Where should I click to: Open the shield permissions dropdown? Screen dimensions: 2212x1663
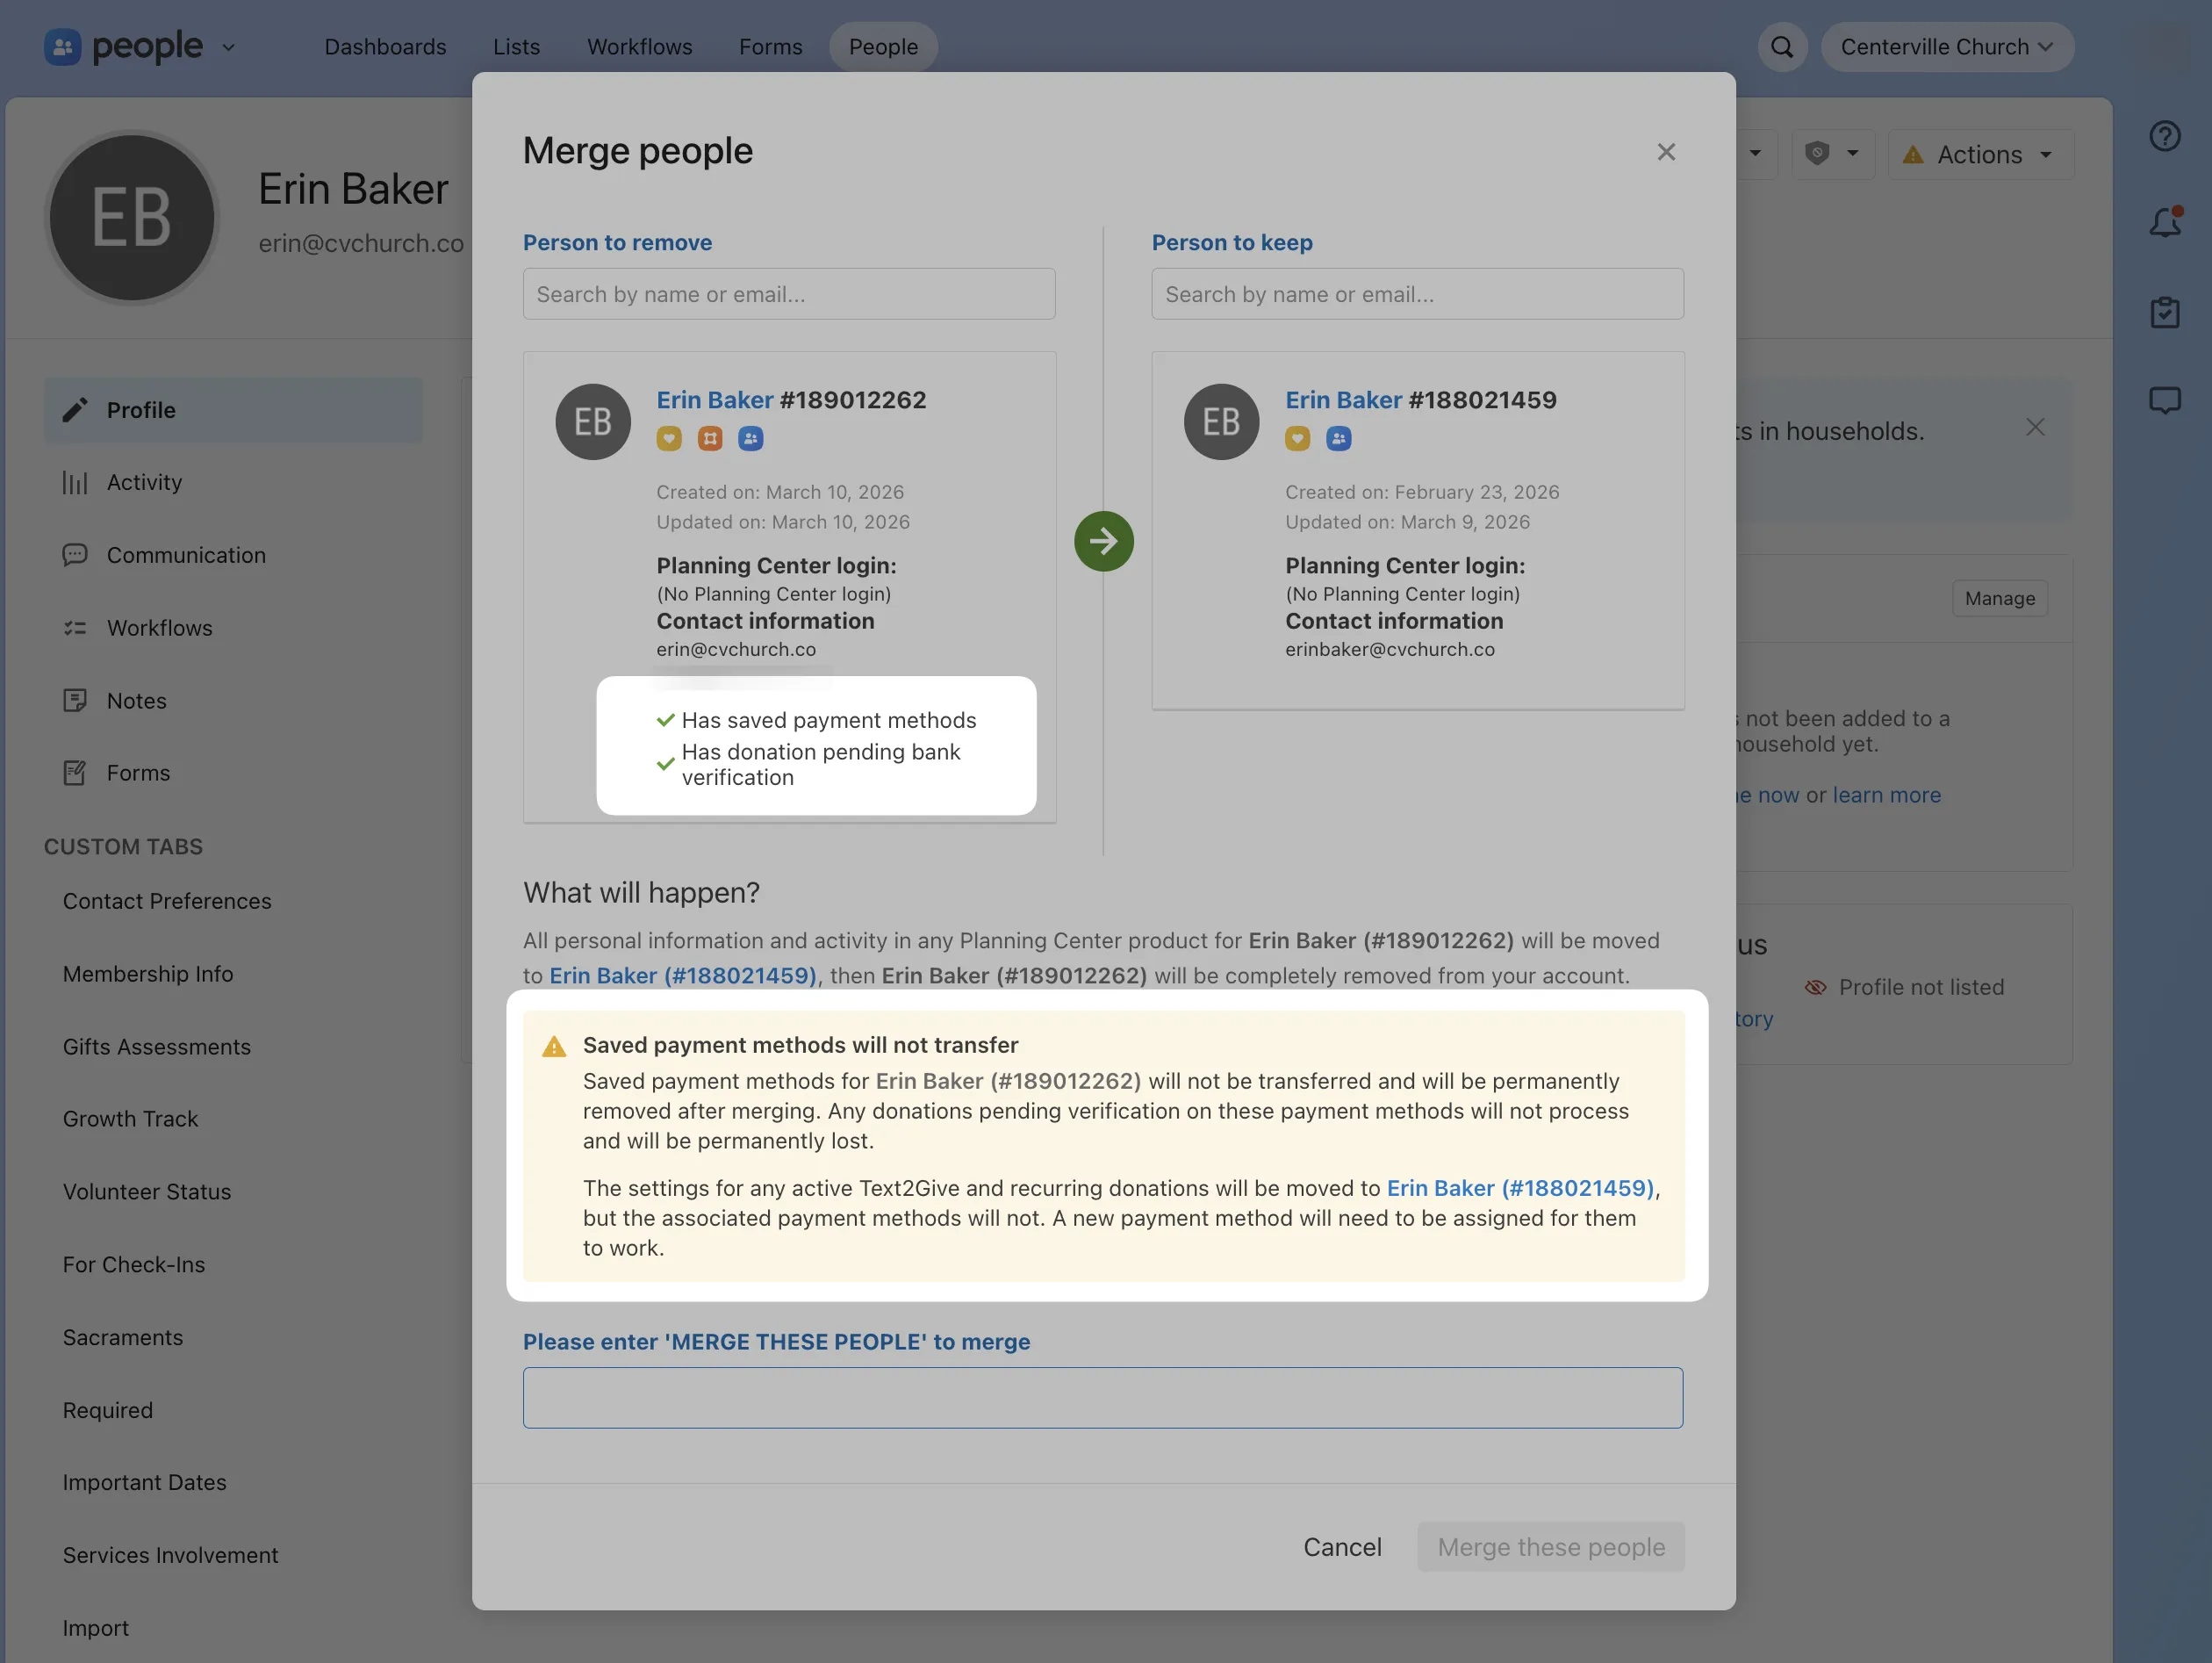tap(1832, 154)
